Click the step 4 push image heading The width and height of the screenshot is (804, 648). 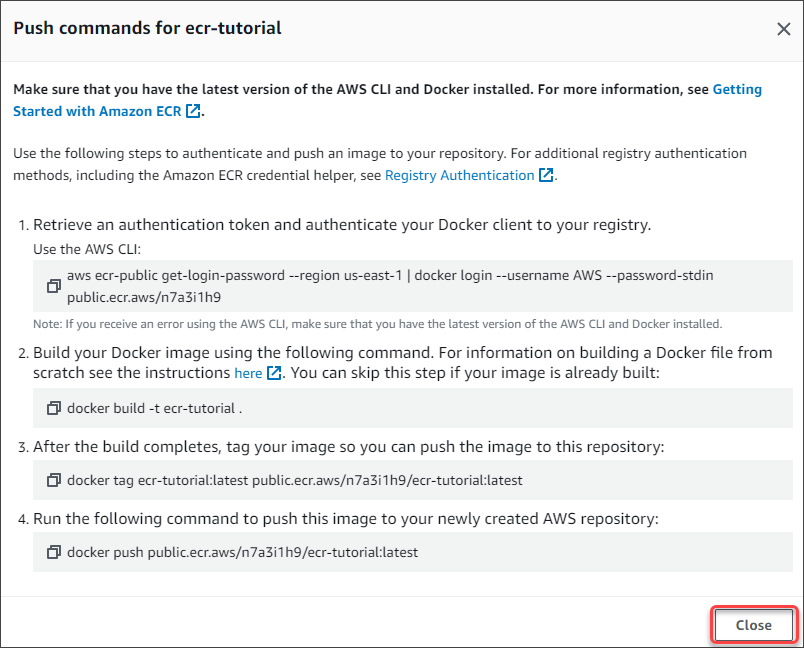click(346, 518)
